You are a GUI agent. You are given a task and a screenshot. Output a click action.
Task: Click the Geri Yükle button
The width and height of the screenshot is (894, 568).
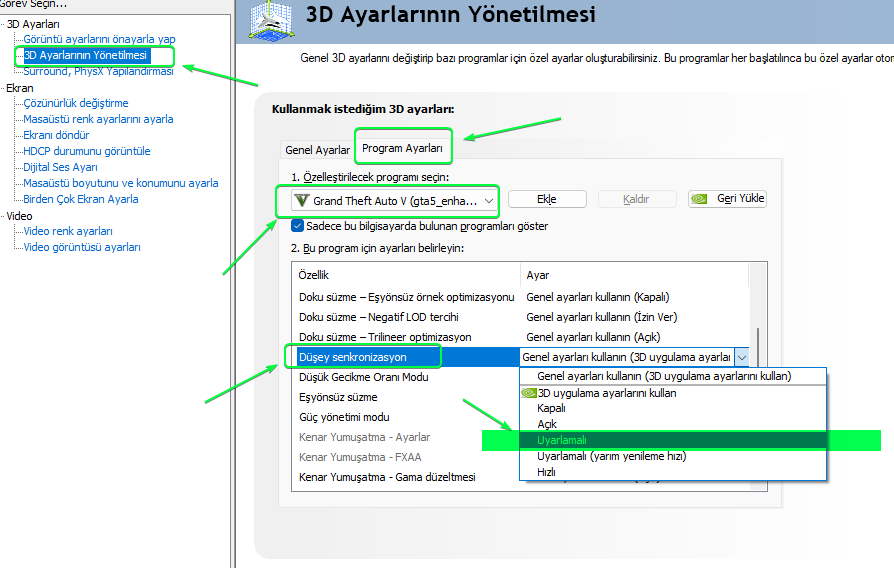[727, 198]
